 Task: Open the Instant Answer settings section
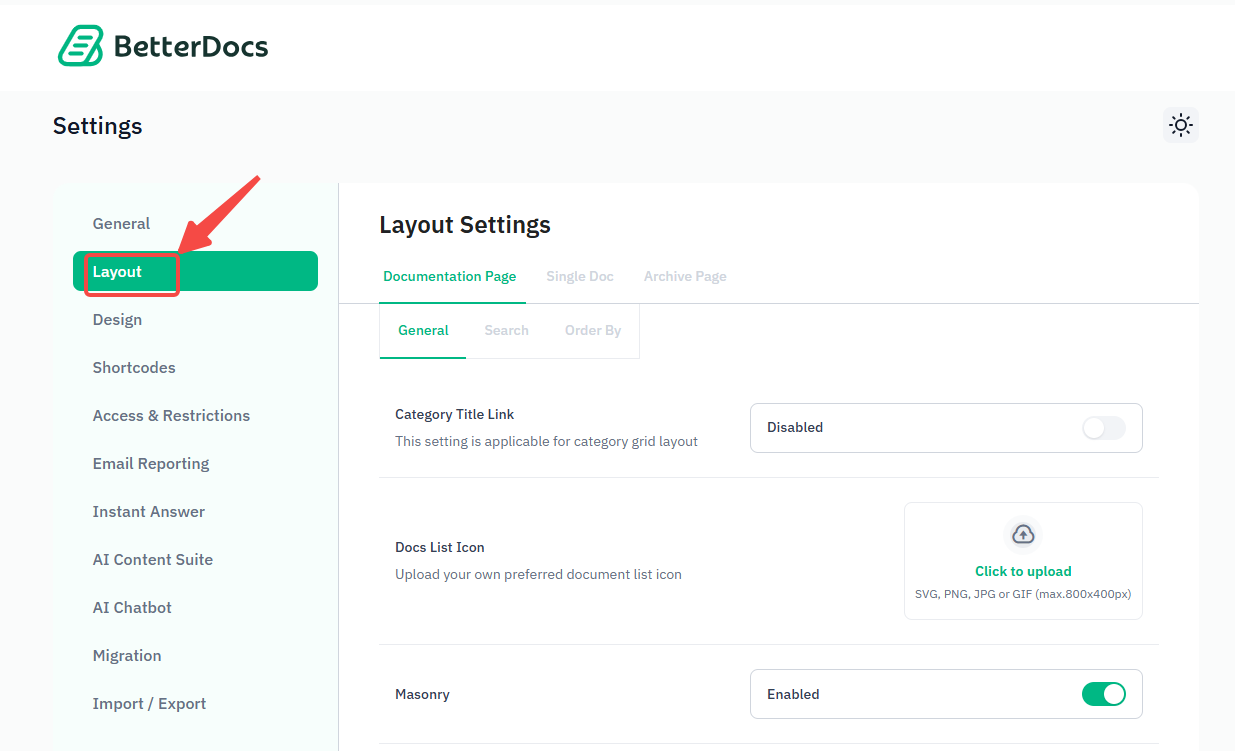point(148,511)
